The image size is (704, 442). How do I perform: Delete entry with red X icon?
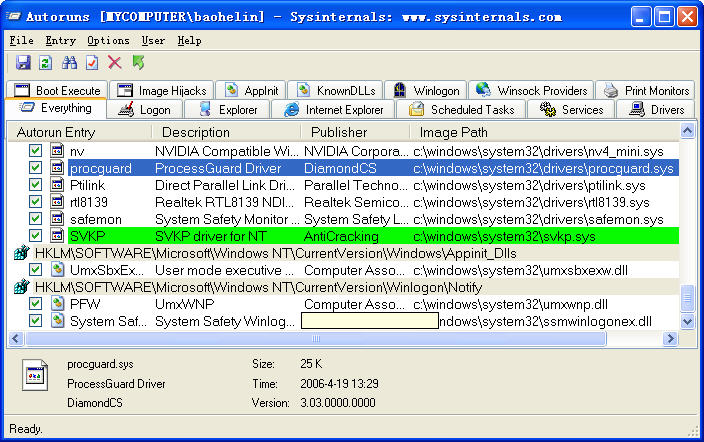114,62
